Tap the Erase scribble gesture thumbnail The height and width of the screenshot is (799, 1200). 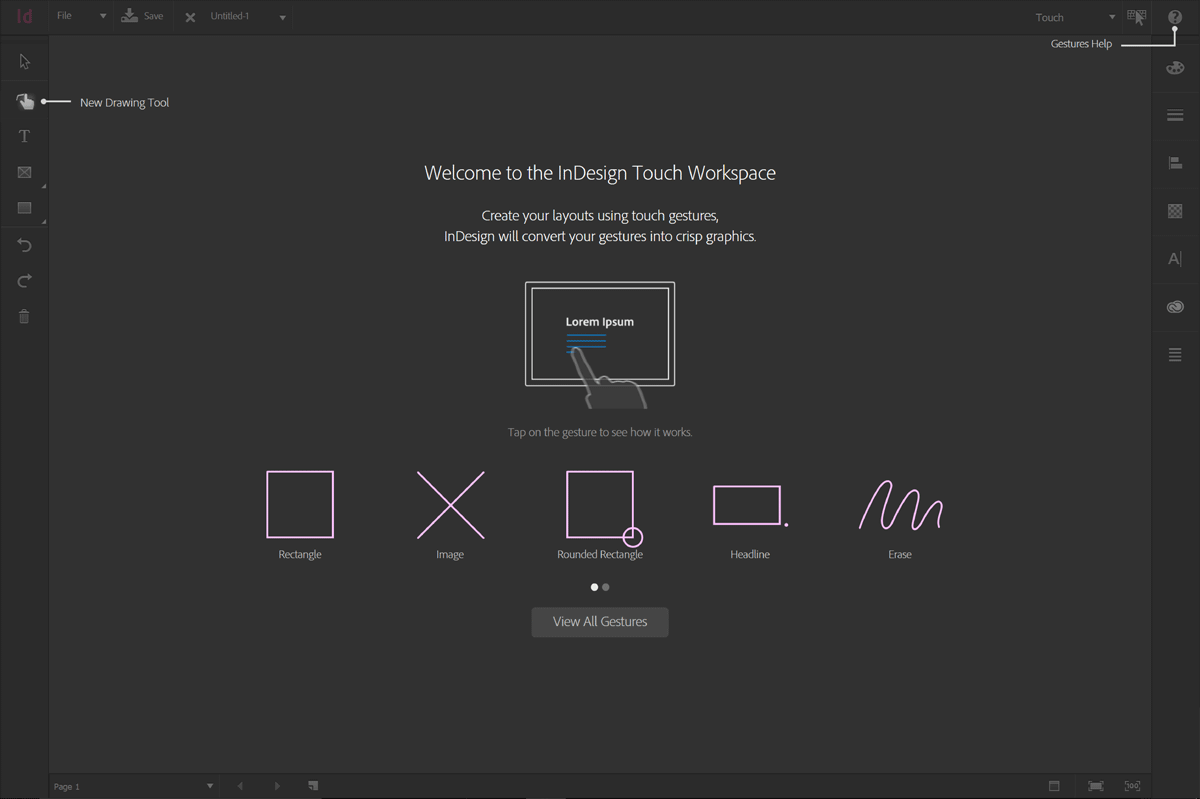point(900,505)
